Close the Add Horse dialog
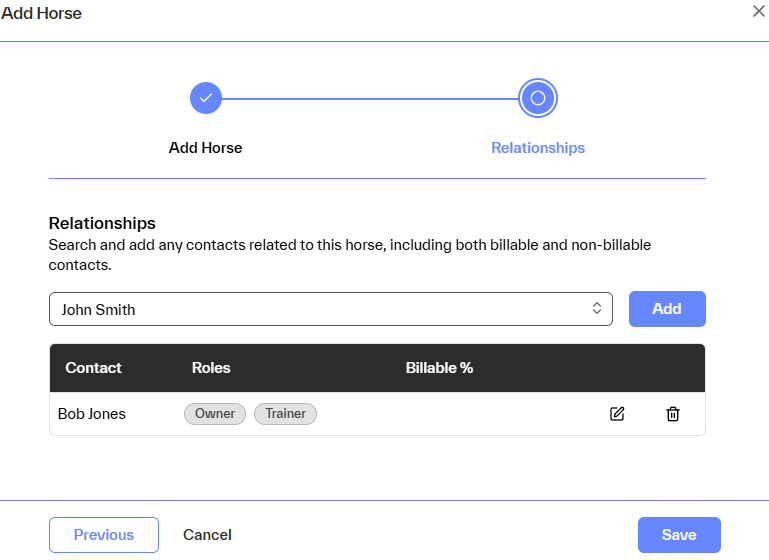Image resolution: width=769 pixels, height=560 pixels. [x=759, y=11]
